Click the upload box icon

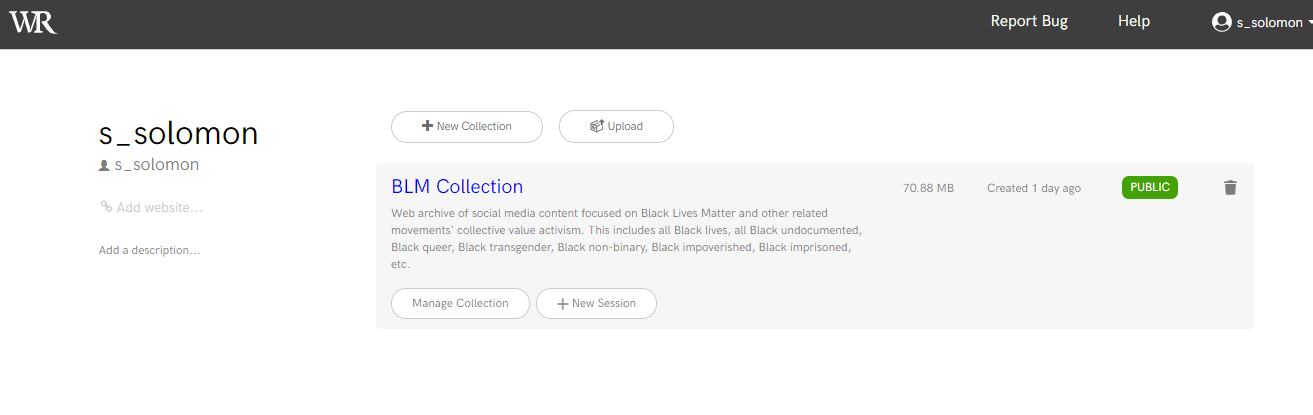597,126
